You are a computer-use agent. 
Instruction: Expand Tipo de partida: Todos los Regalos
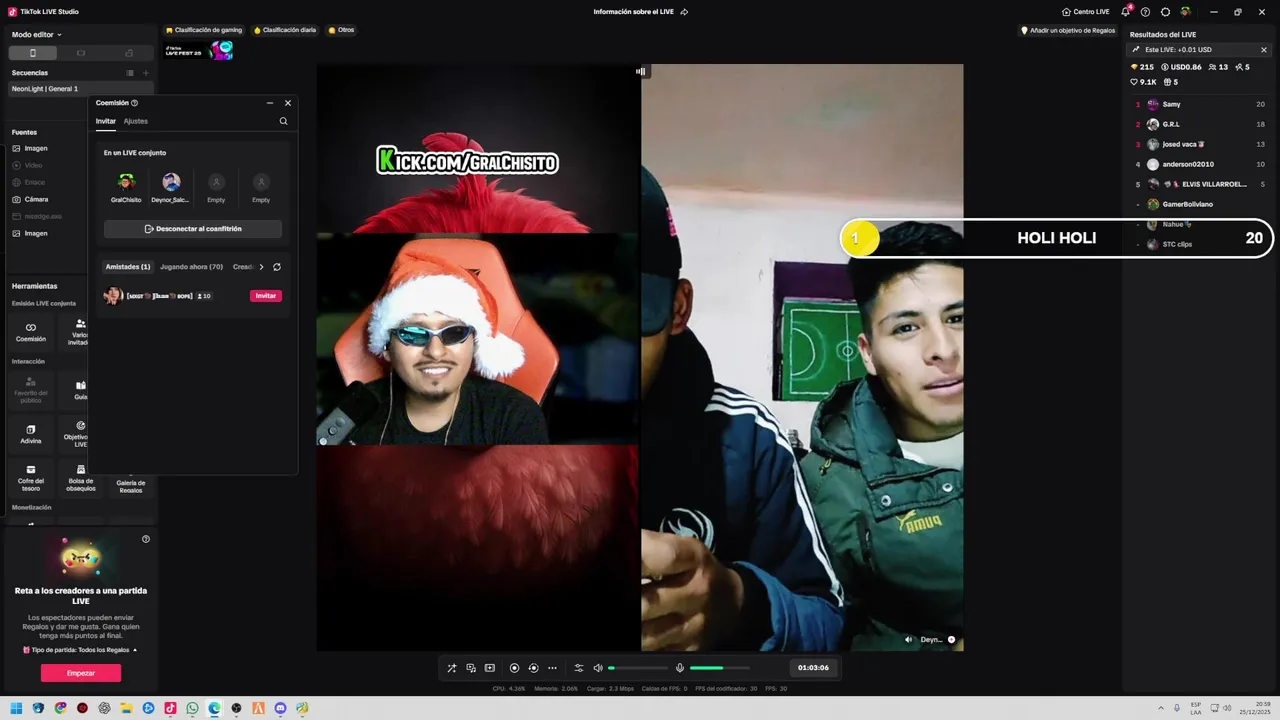pos(80,650)
